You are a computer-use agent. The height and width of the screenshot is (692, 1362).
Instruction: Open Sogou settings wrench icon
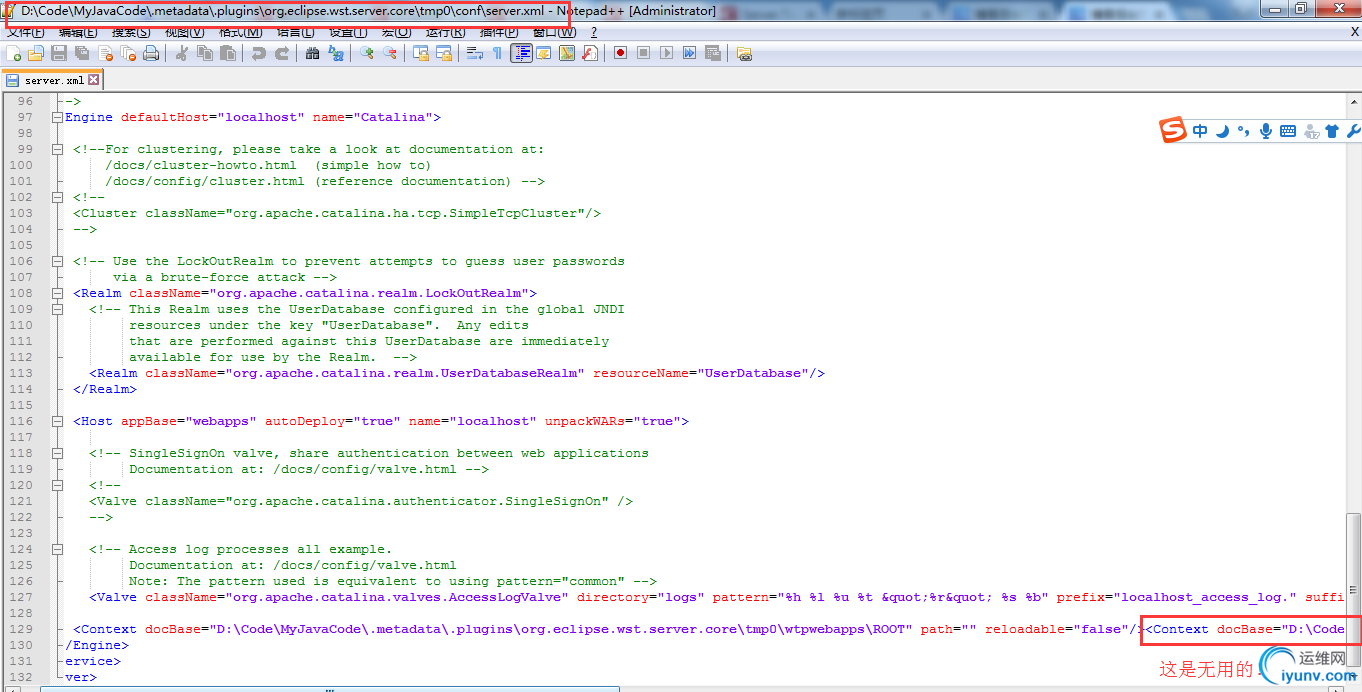[1354, 131]
